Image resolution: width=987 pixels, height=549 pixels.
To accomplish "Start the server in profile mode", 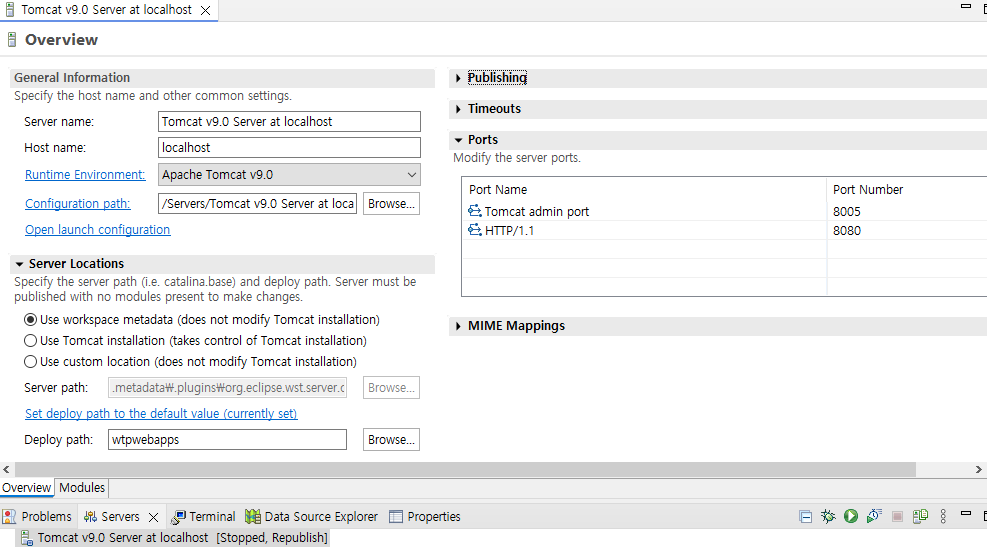I will (x=874, y=517).
